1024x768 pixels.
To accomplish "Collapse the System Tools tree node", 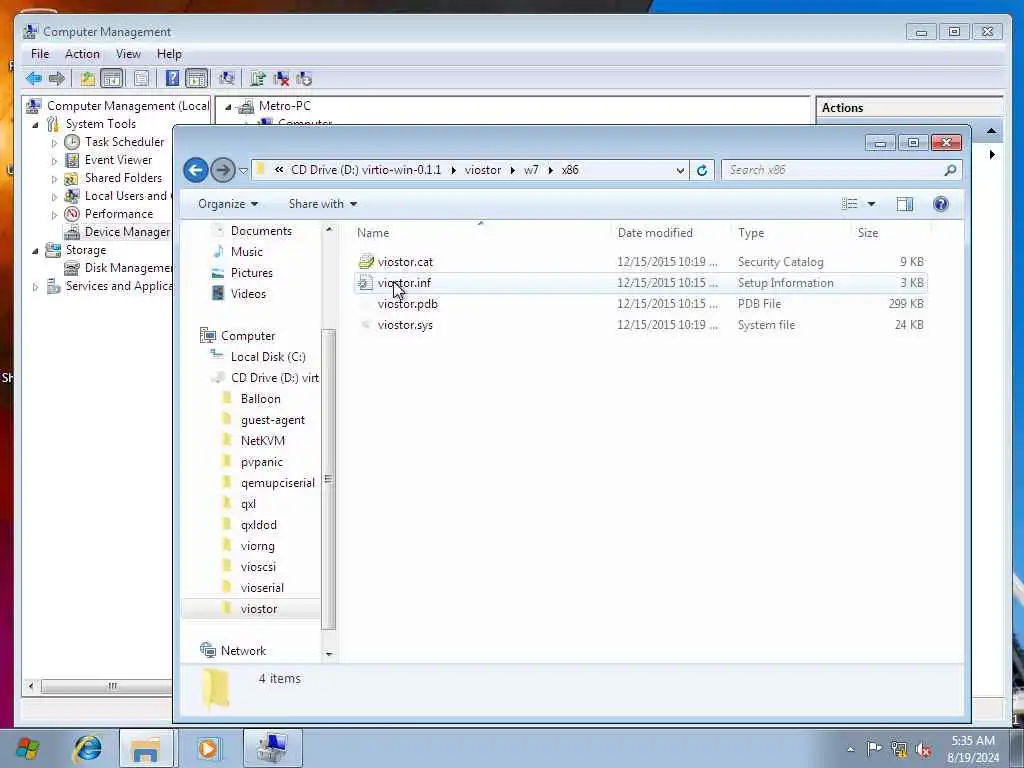I will 35,124.
